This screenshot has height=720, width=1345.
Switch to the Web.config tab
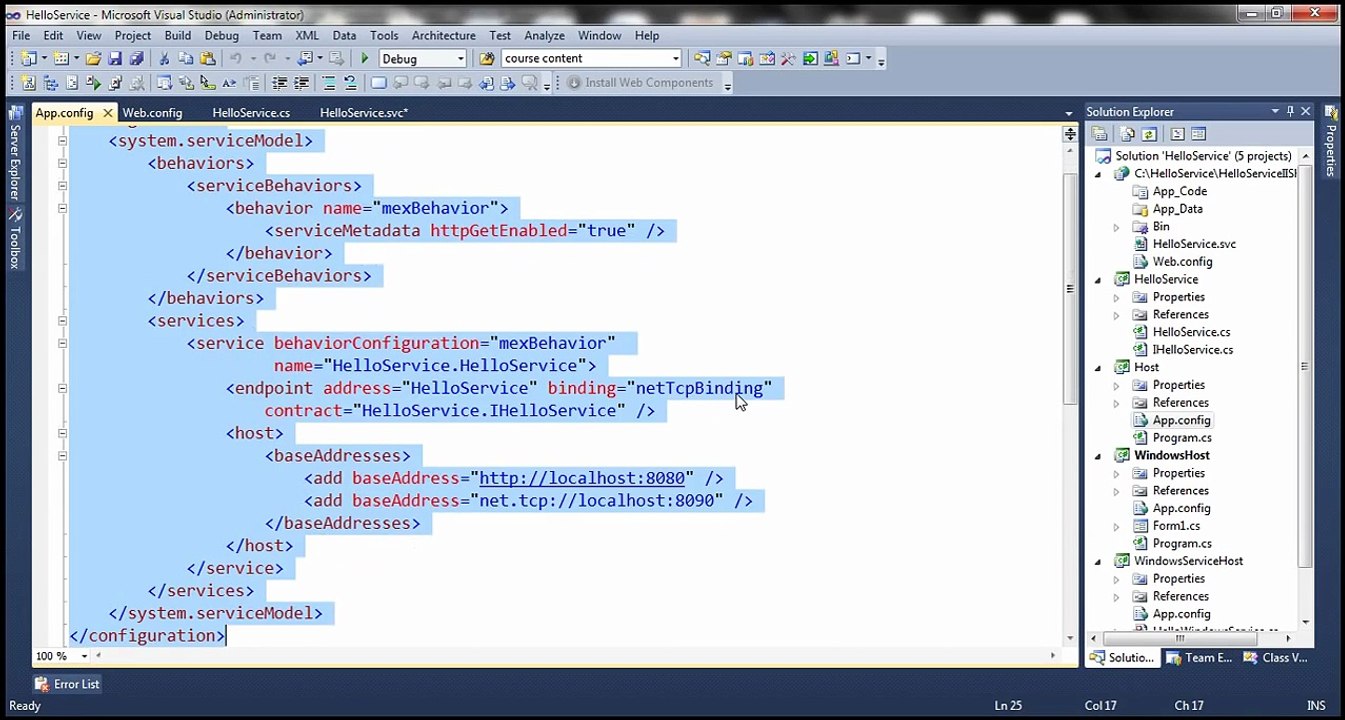[x=152, y=113]
